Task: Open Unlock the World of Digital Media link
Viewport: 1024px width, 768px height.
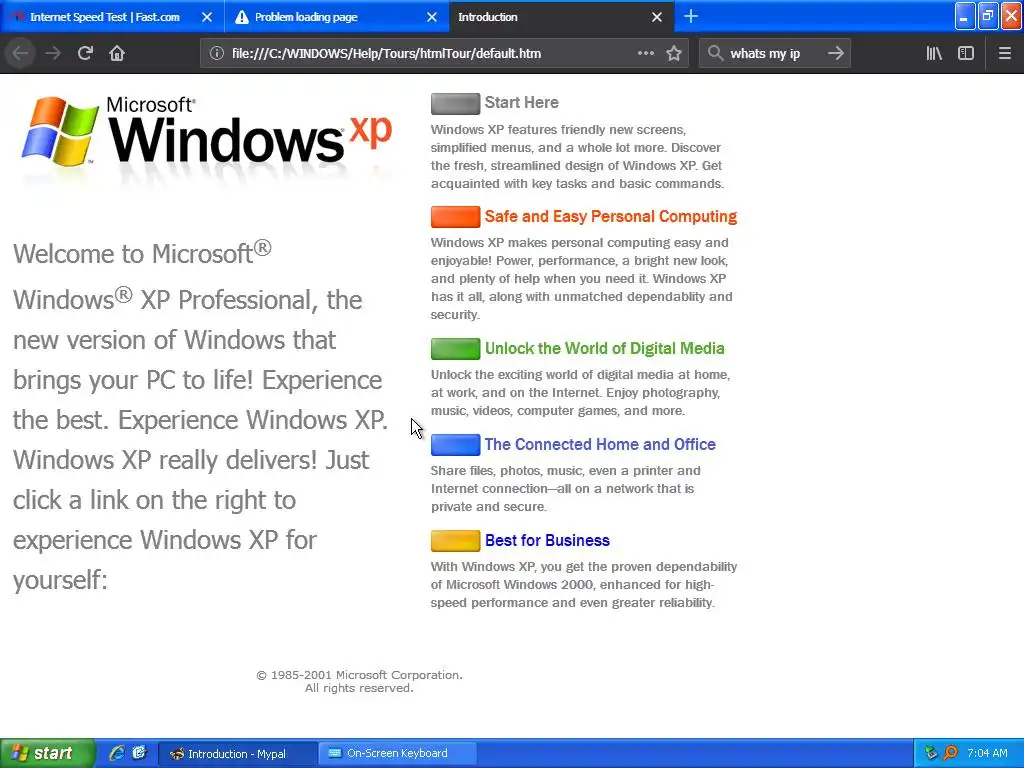Action: (605, 348)
